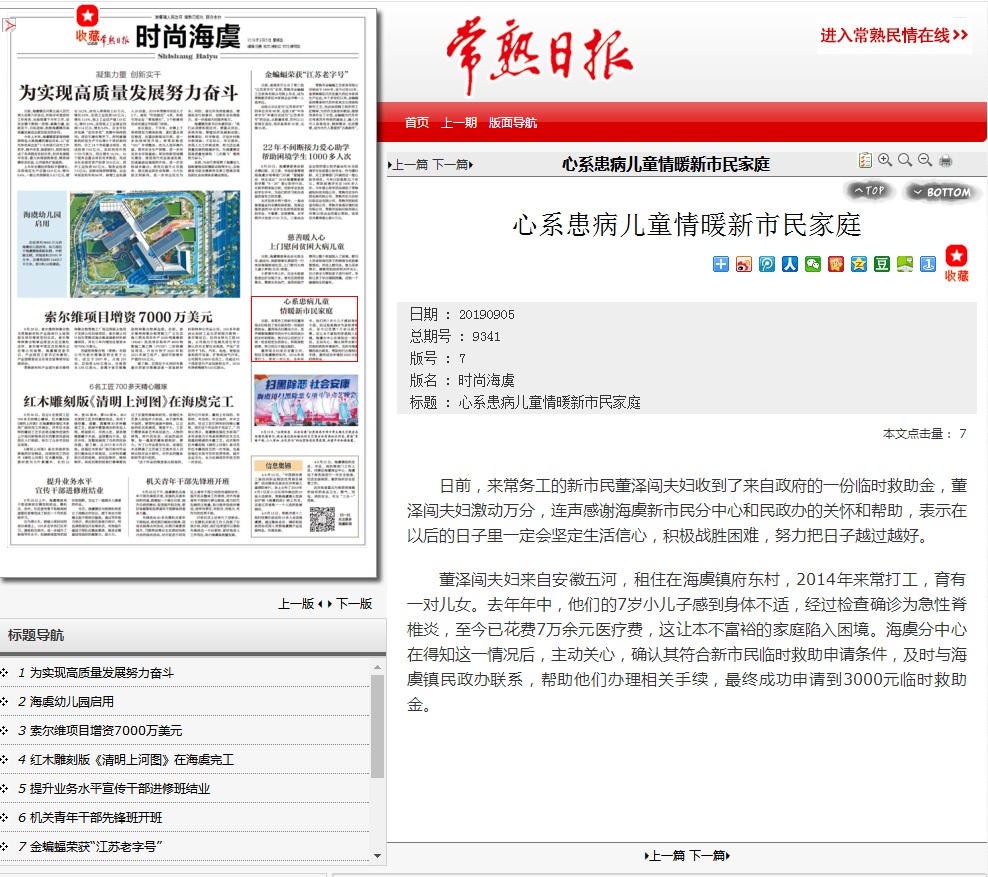The height and width of the screenshot is (877, 988).
Task: Open headline 3 索尔维项目增资7000万美元
Action: tap(106, 731)
